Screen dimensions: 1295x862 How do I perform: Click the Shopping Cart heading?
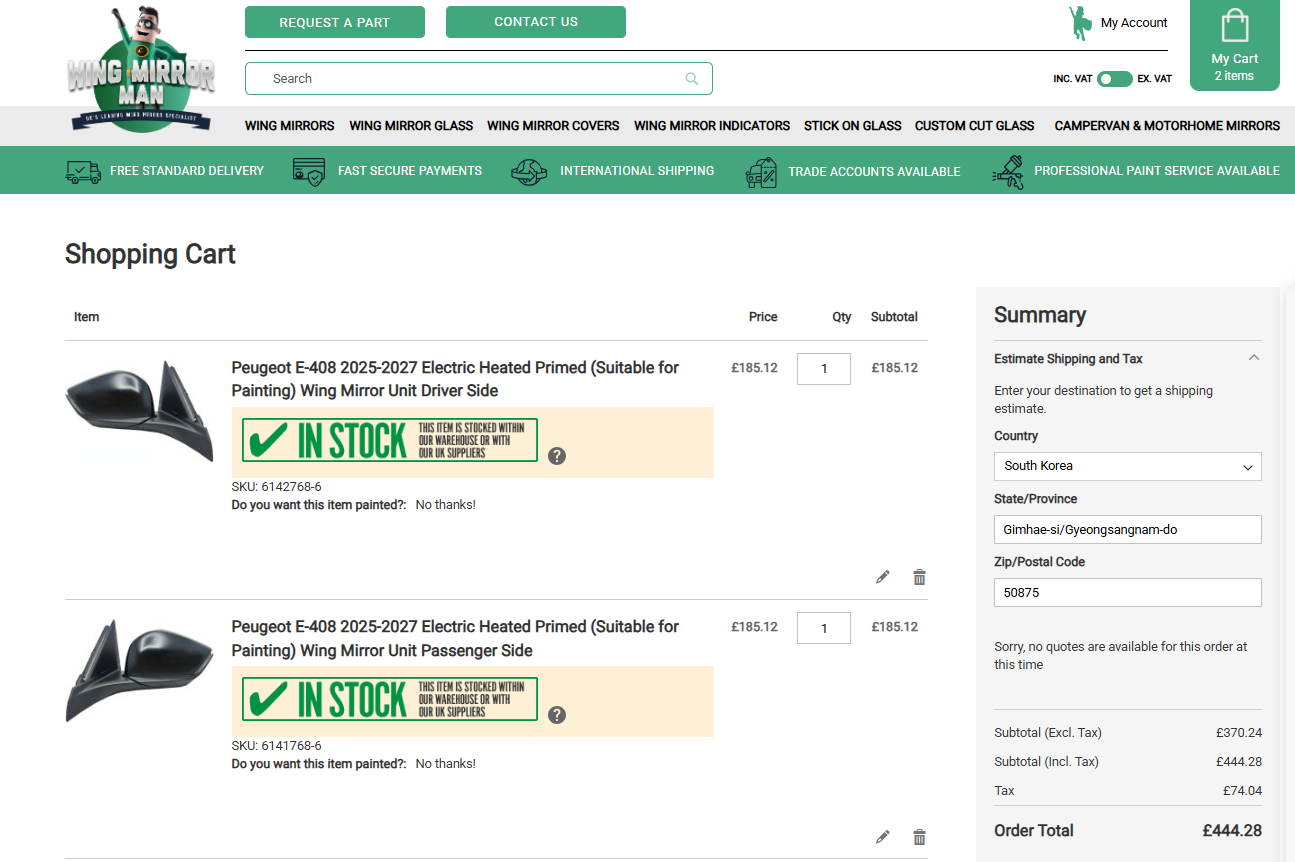click(150, 254)
